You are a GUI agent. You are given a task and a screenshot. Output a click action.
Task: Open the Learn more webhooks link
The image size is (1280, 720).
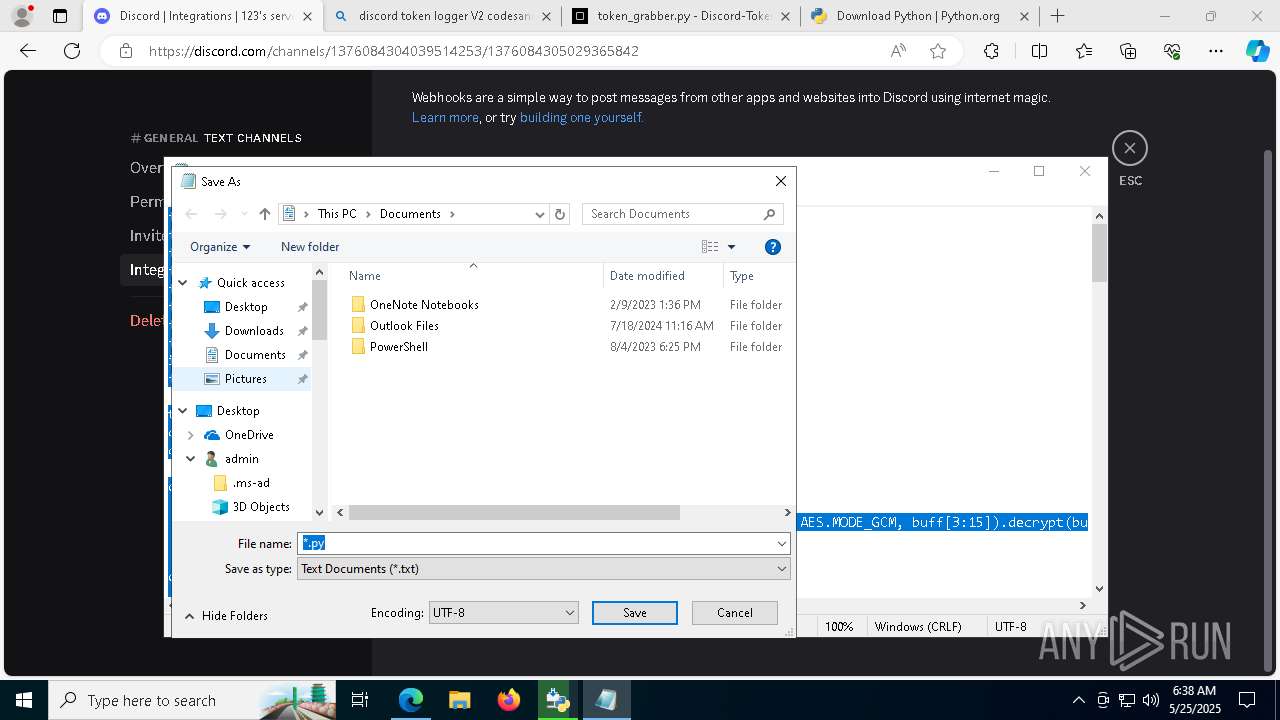click(x=445, y=117)
